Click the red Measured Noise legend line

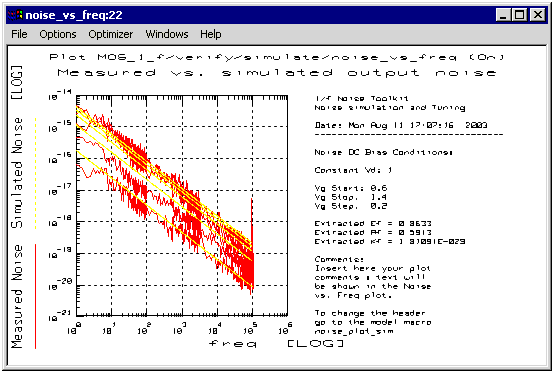[x=36, y=296]
